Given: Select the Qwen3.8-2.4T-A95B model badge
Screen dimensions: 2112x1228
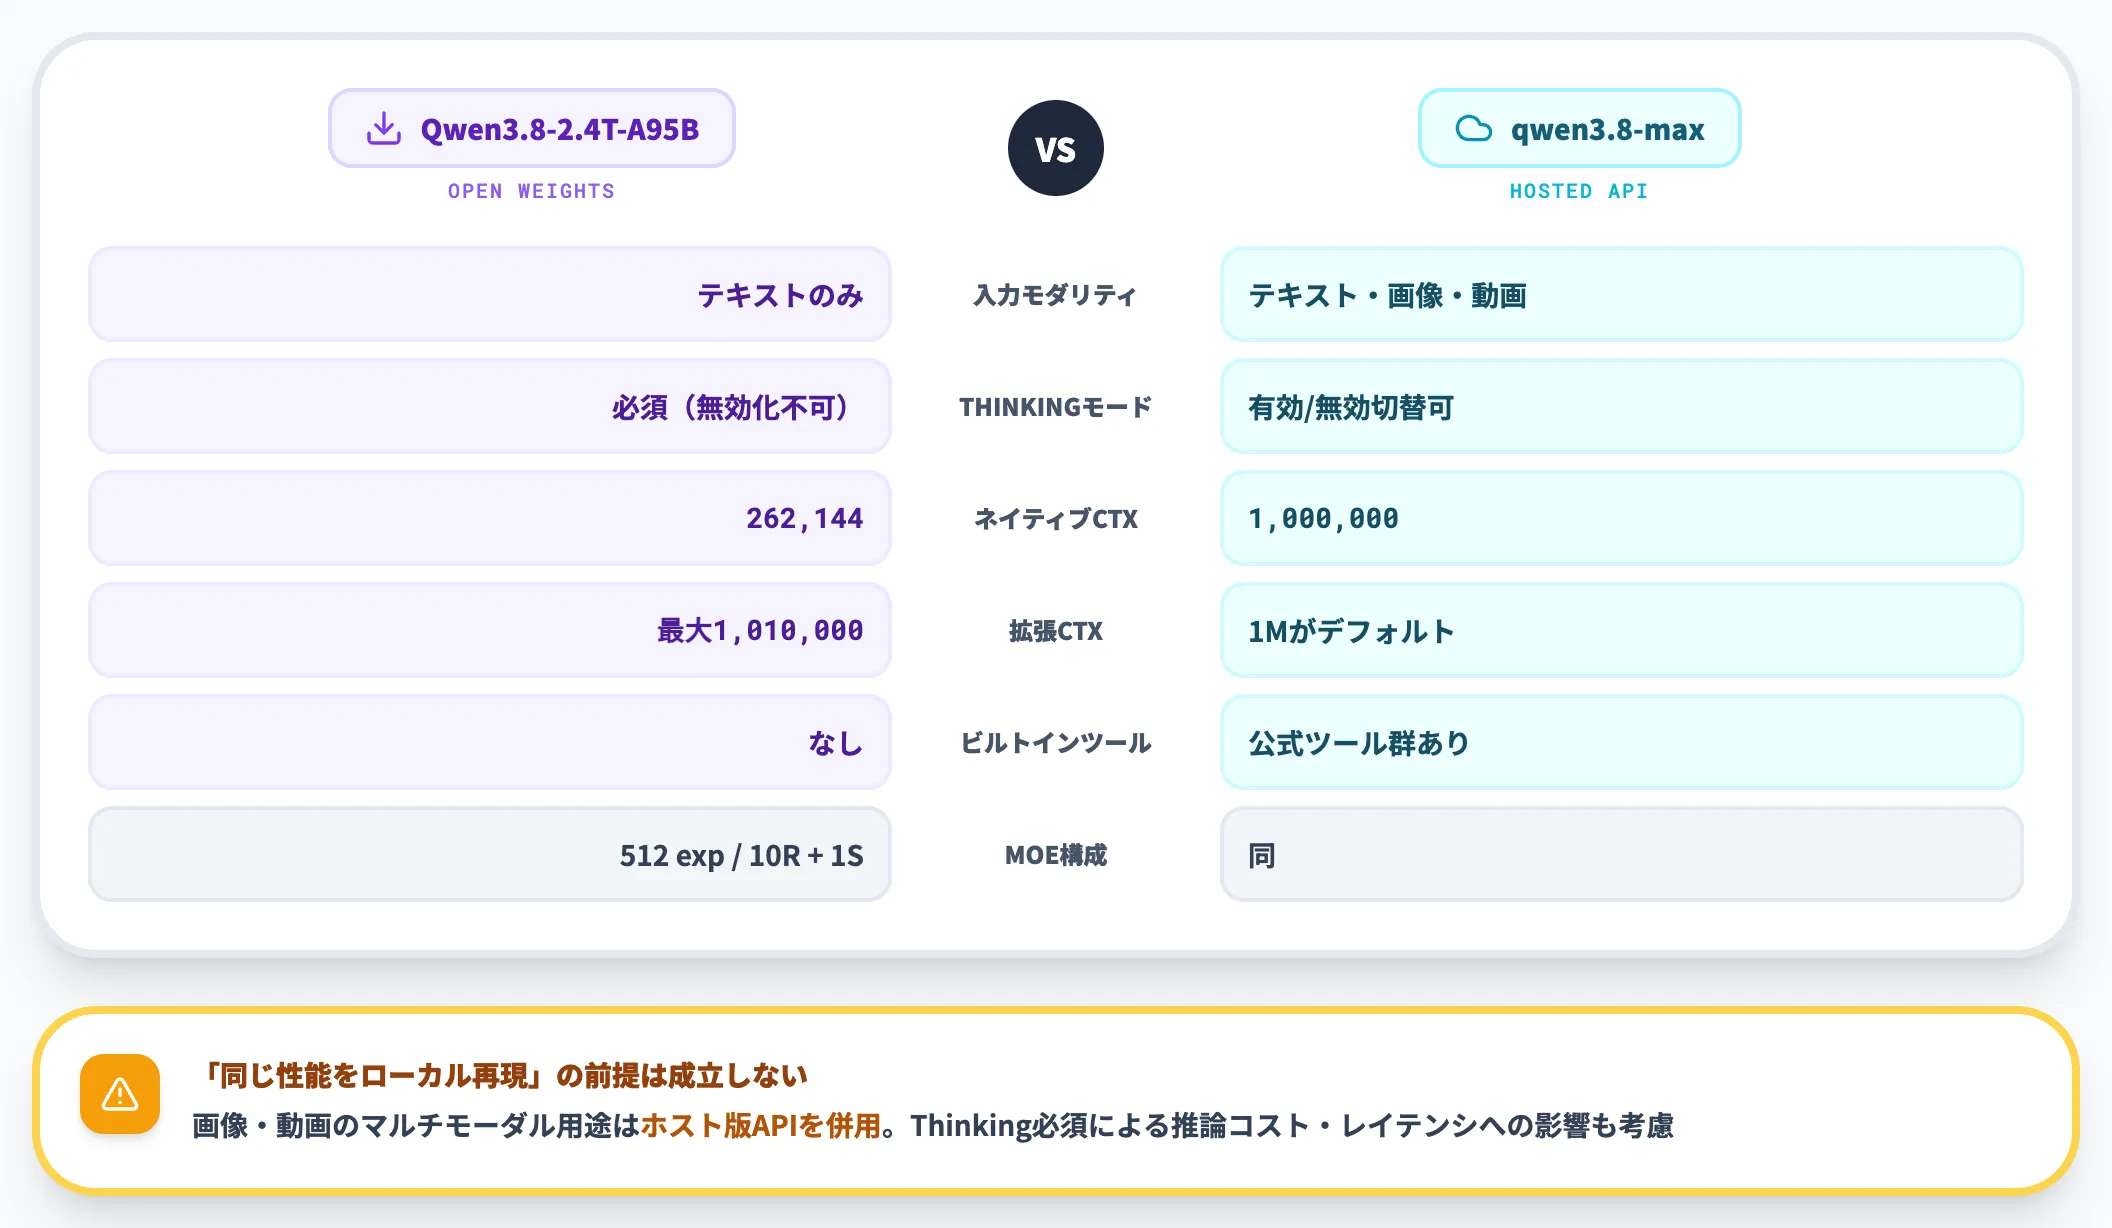Looking at the screenshot, I should pyautogui.click(x=532, y=128).
